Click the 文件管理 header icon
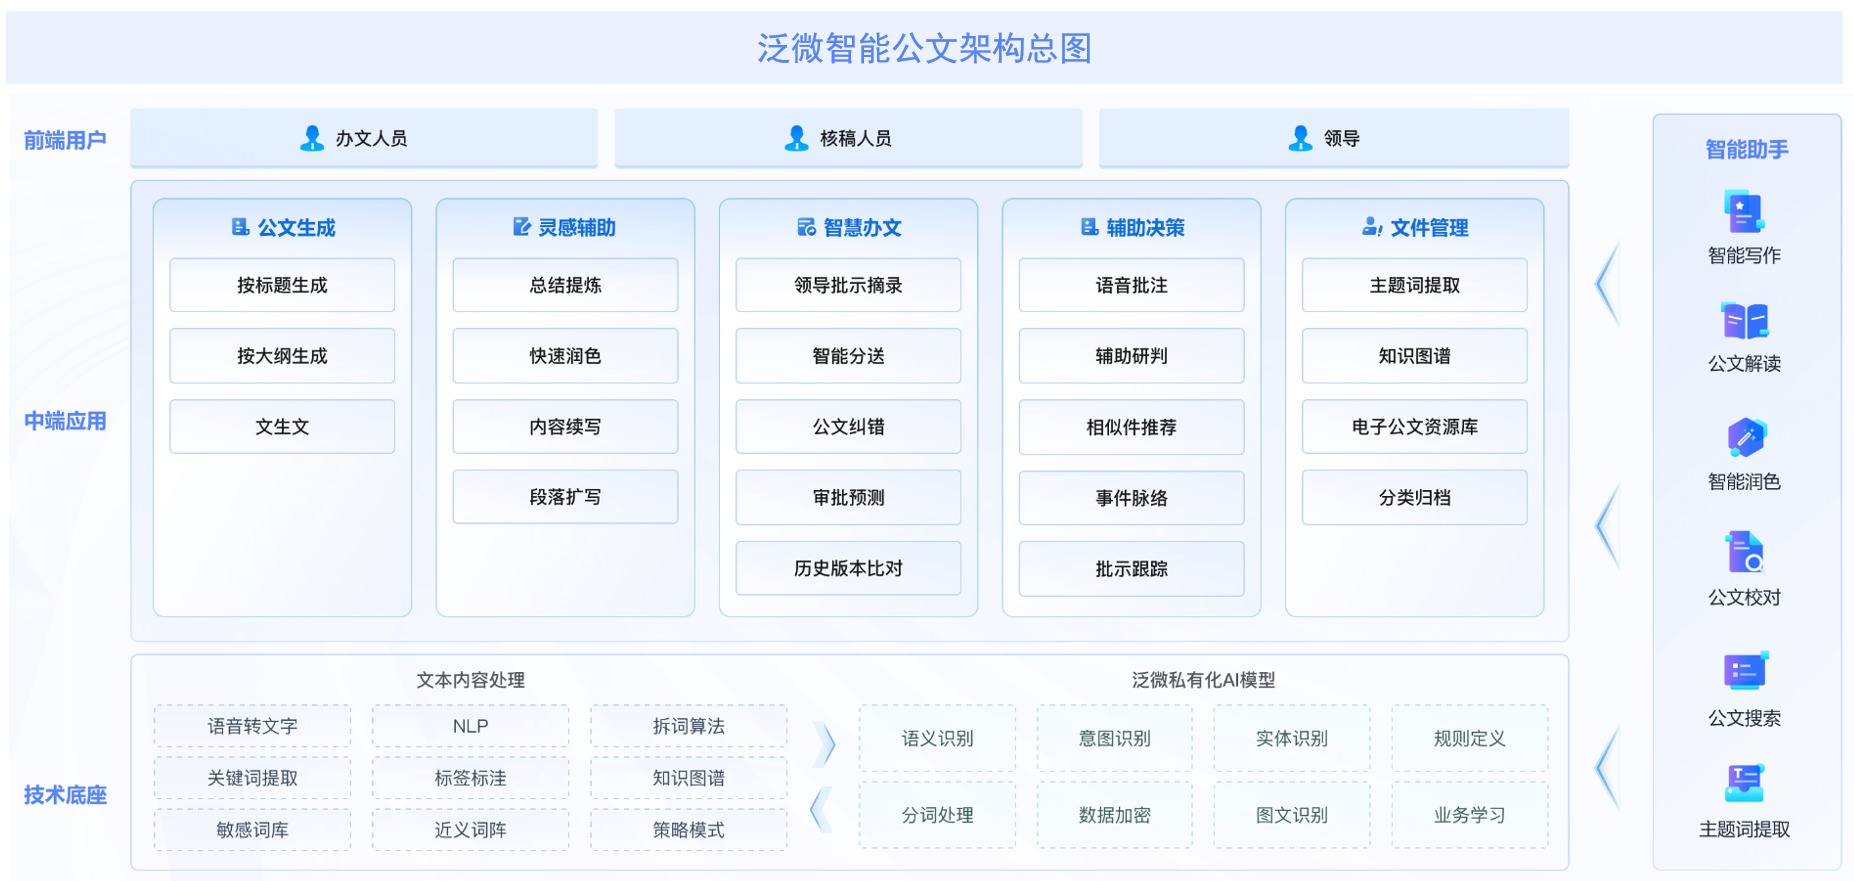The height and width of the screenshot is (881, 1854). tap(1372, 227)
